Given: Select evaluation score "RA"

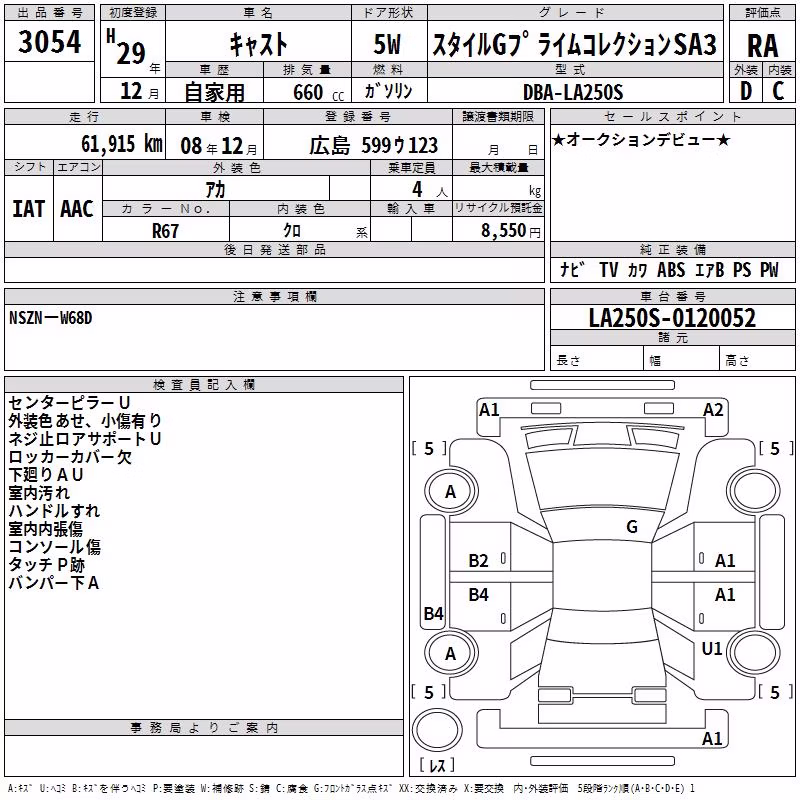Looking at the screenshot, I should tap(763, 46).
